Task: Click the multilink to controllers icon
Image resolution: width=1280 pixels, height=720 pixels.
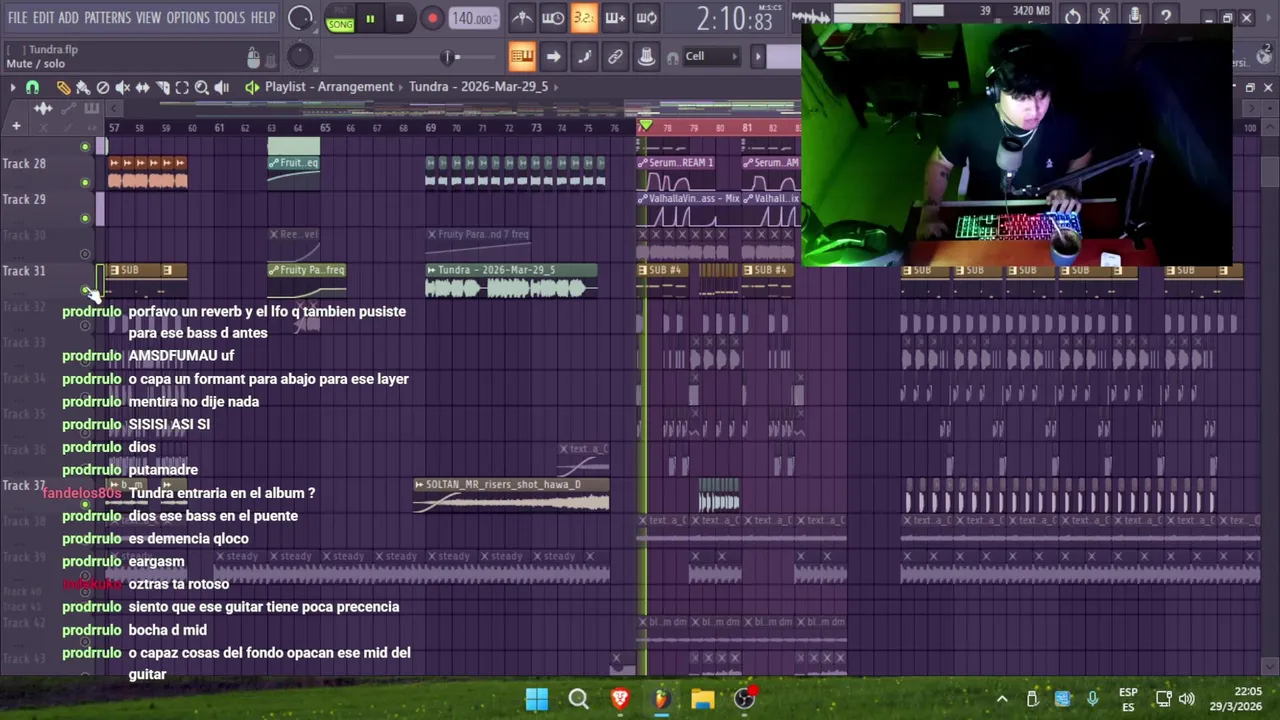Action: 646,56
